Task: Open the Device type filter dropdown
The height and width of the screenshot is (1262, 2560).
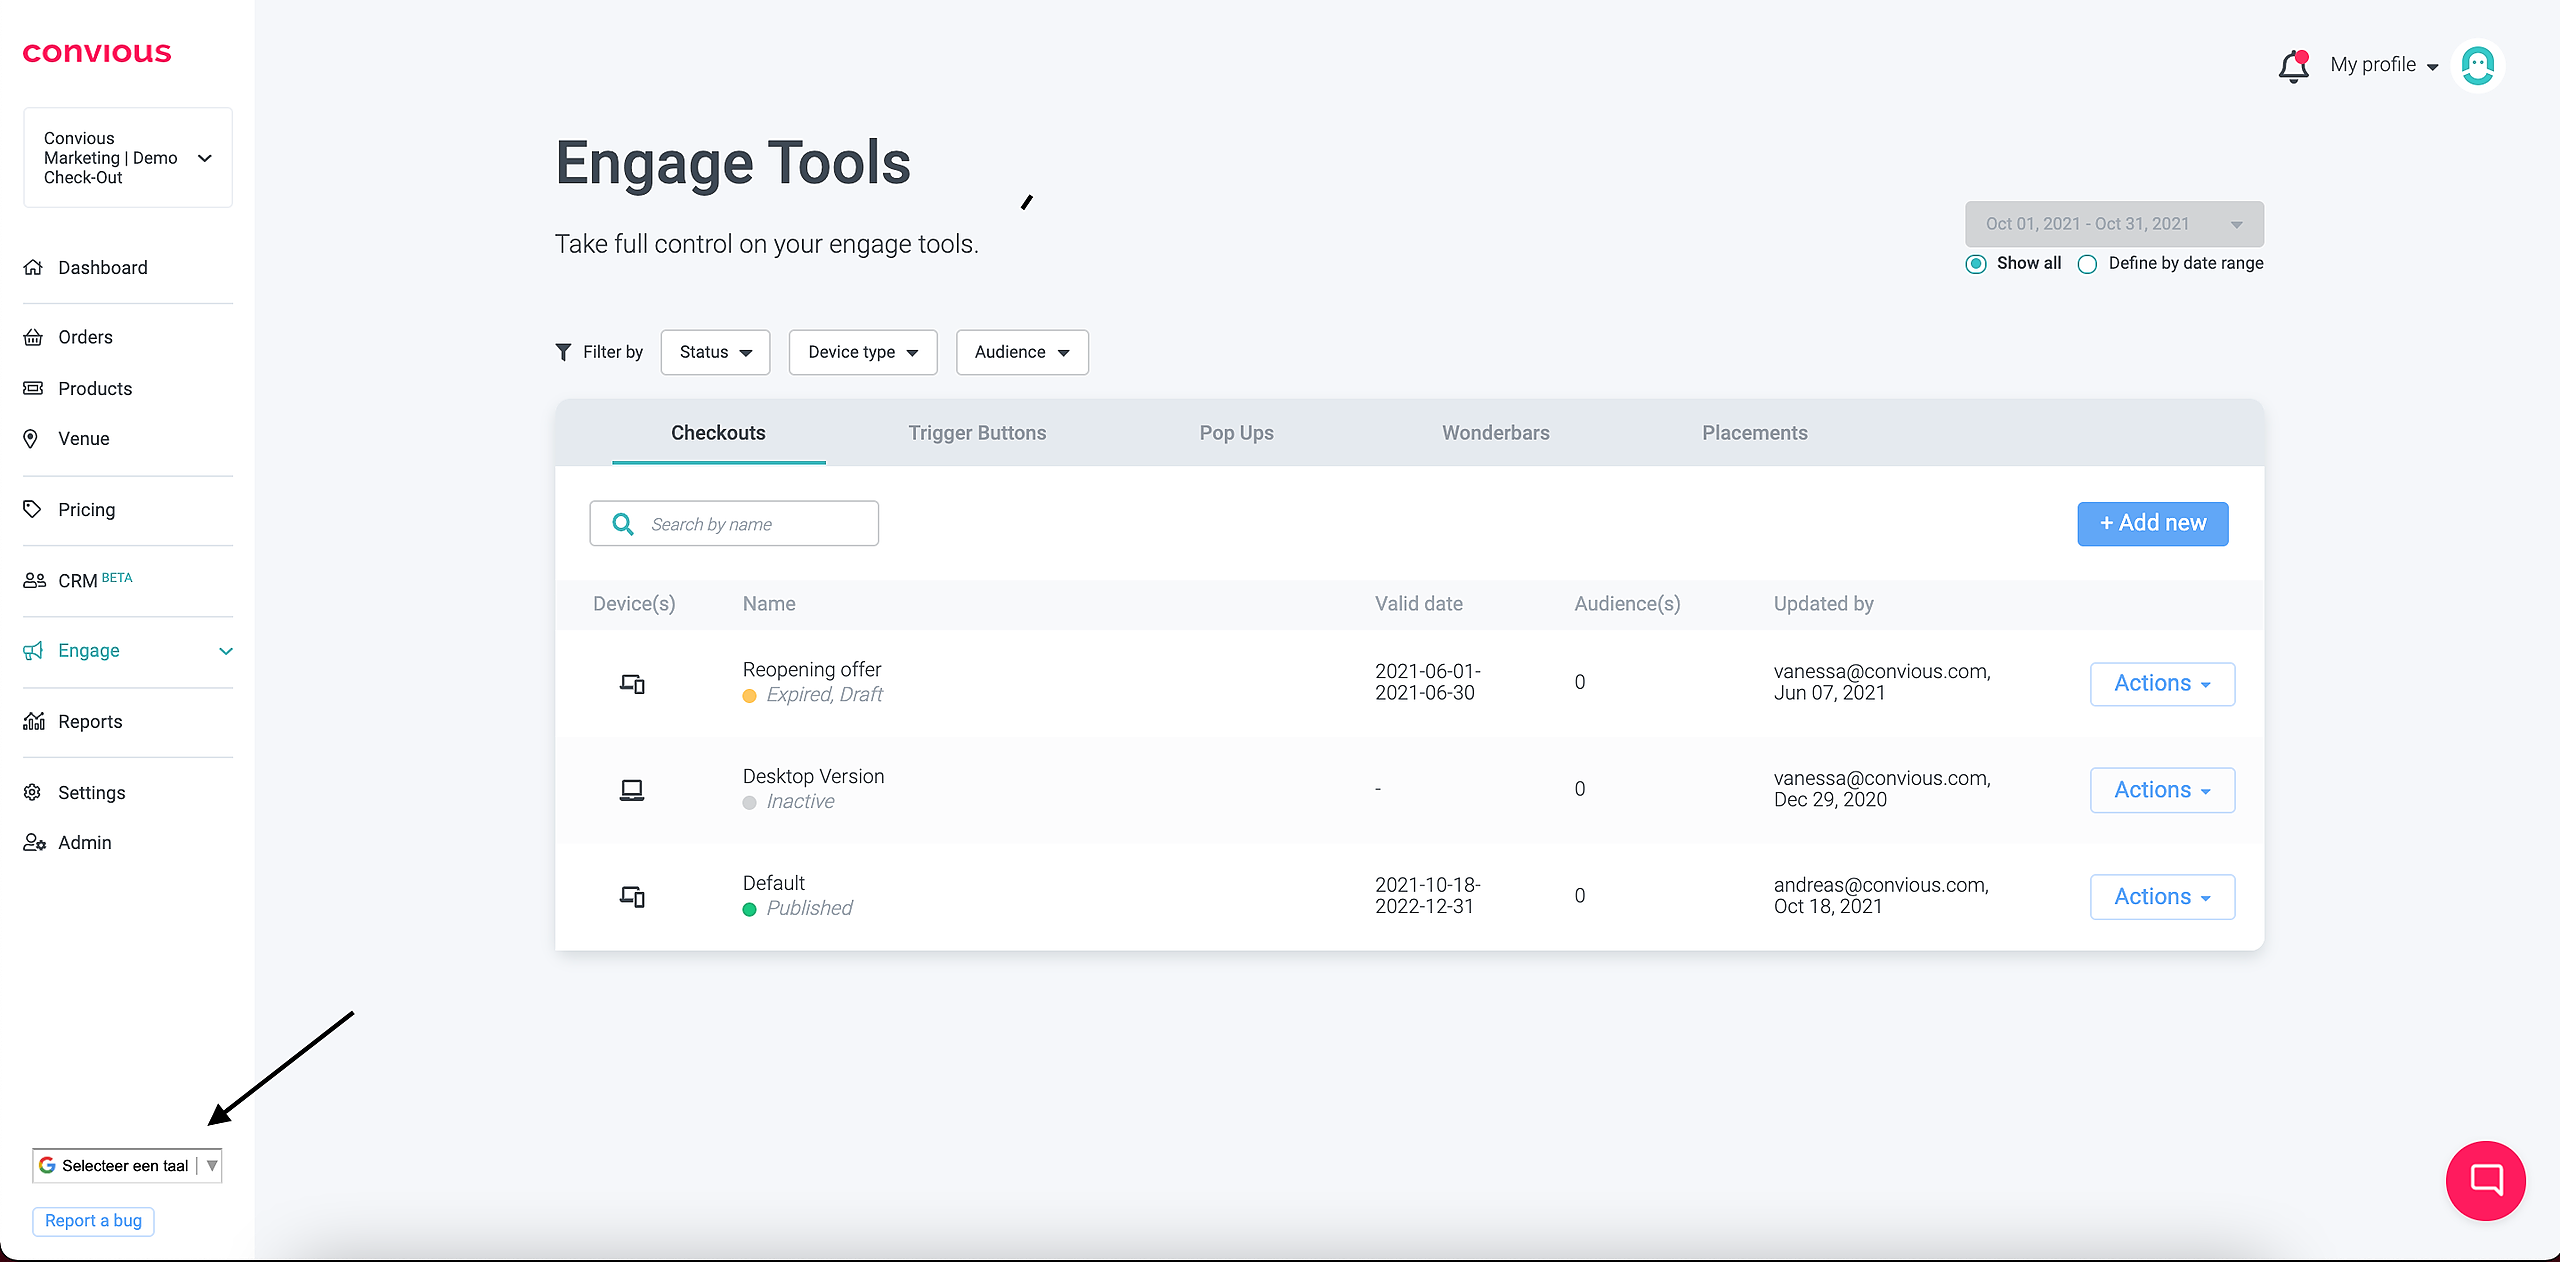Action: click(x=862, y=352)
